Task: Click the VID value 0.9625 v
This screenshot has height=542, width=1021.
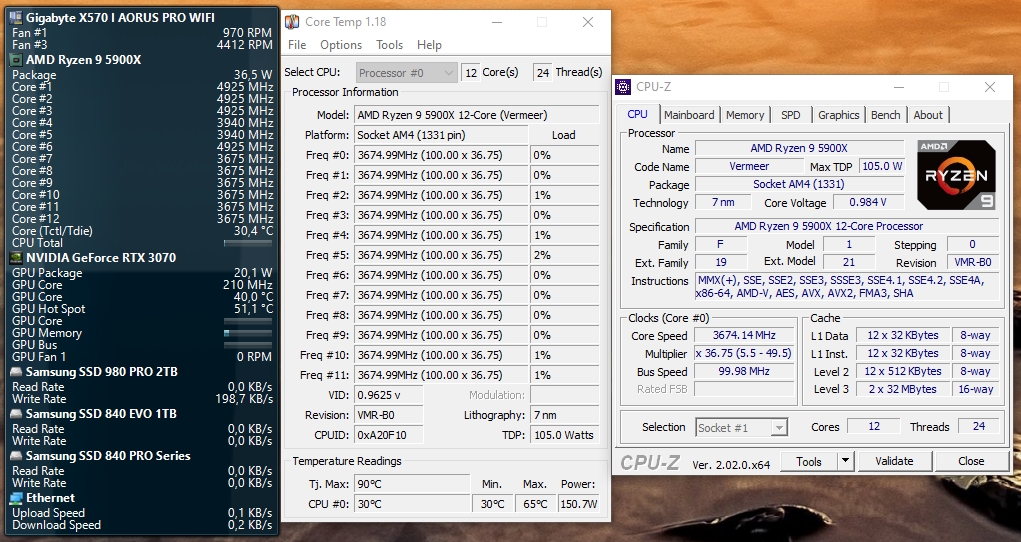Action: tap(389, 395)
